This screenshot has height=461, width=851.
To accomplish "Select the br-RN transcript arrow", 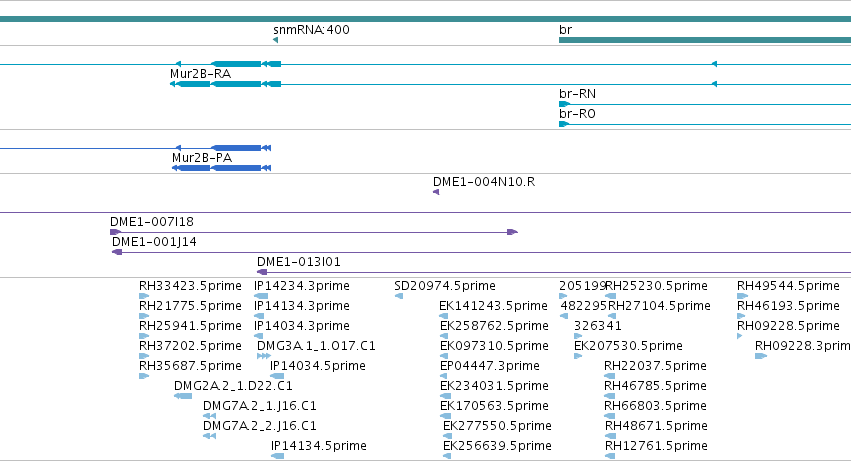I will pyautogui.click(x=564, y=104).
